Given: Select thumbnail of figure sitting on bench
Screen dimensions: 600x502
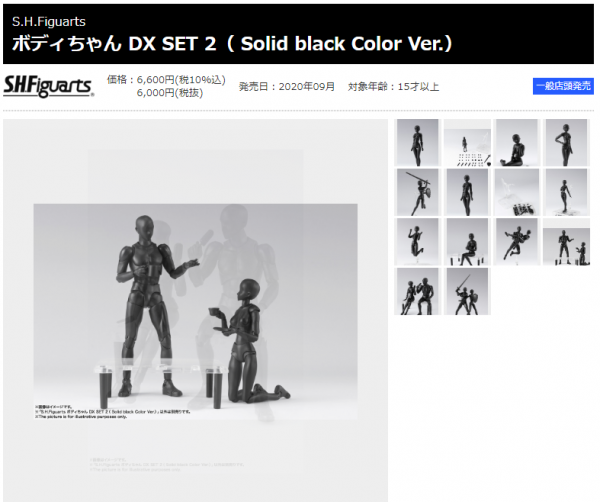Looking at the screenshot, I should click(x=467, y=242).
